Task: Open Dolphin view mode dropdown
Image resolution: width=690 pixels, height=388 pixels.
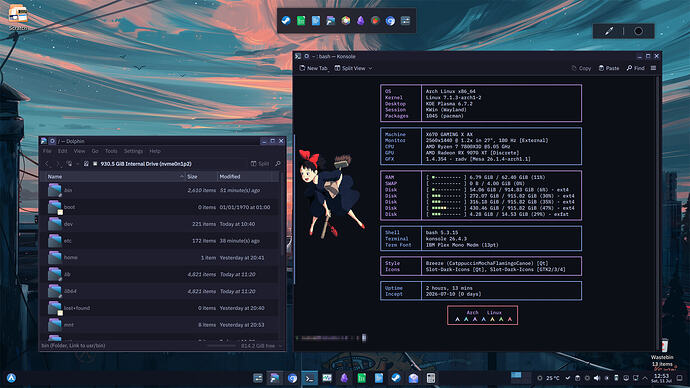Action: tap(72, 164)
